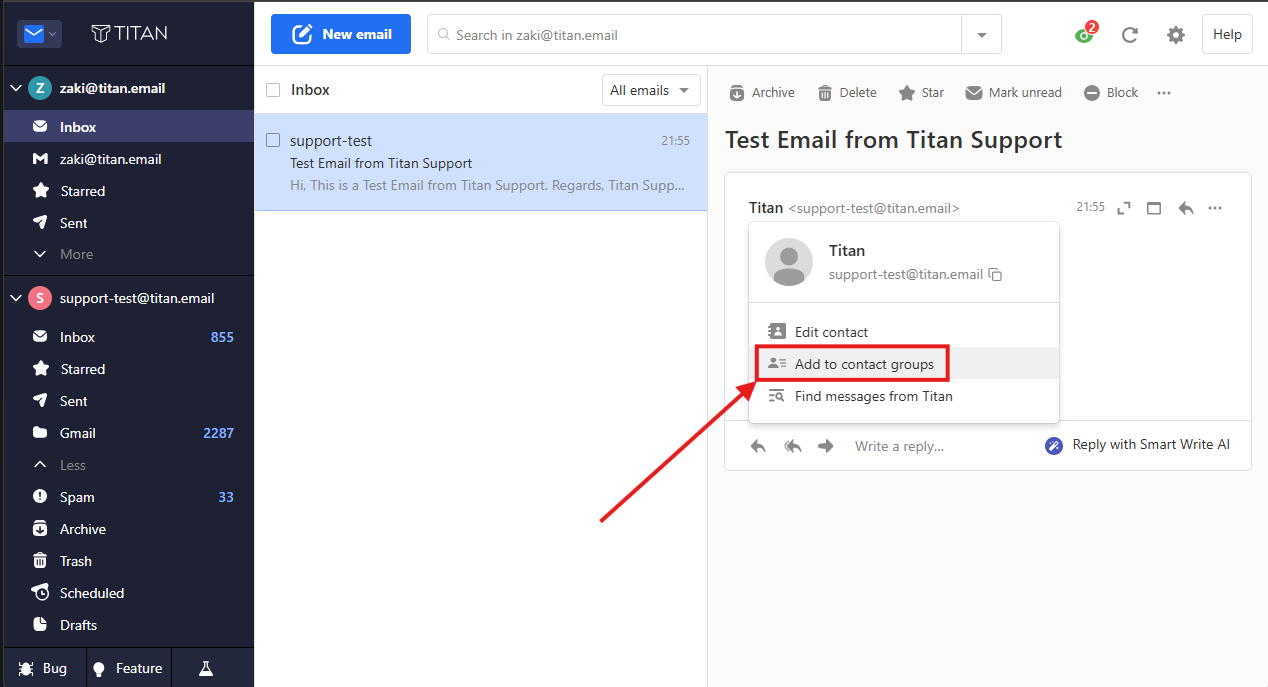Viewport: 1268px width, 687px height.
Task: Focus the search field for zaki@titan.email
Action: pos(694,34)
